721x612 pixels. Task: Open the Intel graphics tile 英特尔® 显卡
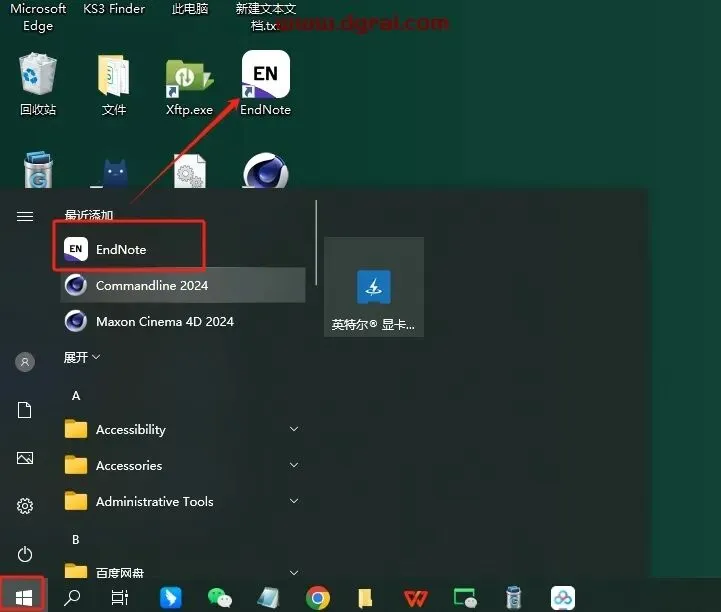pos(374,287)
